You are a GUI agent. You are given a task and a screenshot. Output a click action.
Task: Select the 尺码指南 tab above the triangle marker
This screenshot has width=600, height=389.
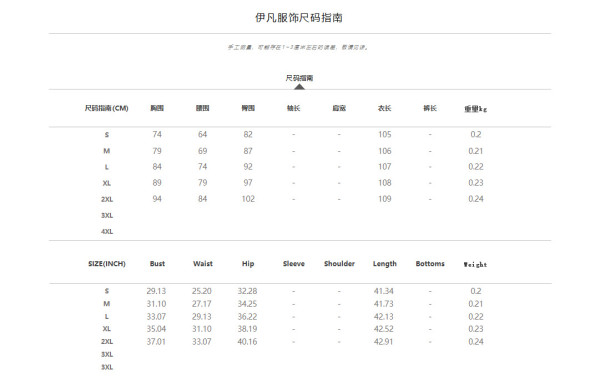point(299,78)
